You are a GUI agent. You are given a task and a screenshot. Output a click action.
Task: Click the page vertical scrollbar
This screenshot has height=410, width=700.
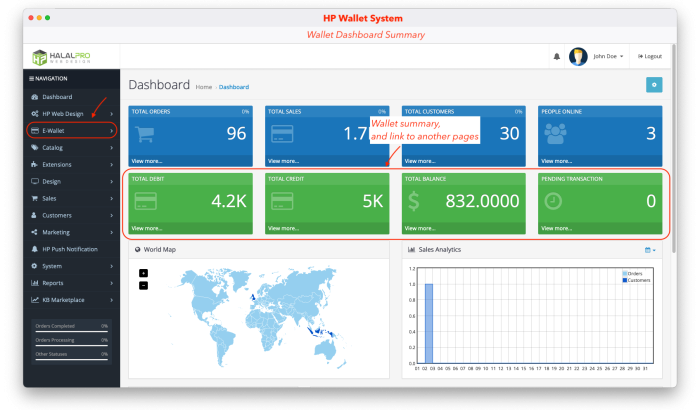pos(673,147)
